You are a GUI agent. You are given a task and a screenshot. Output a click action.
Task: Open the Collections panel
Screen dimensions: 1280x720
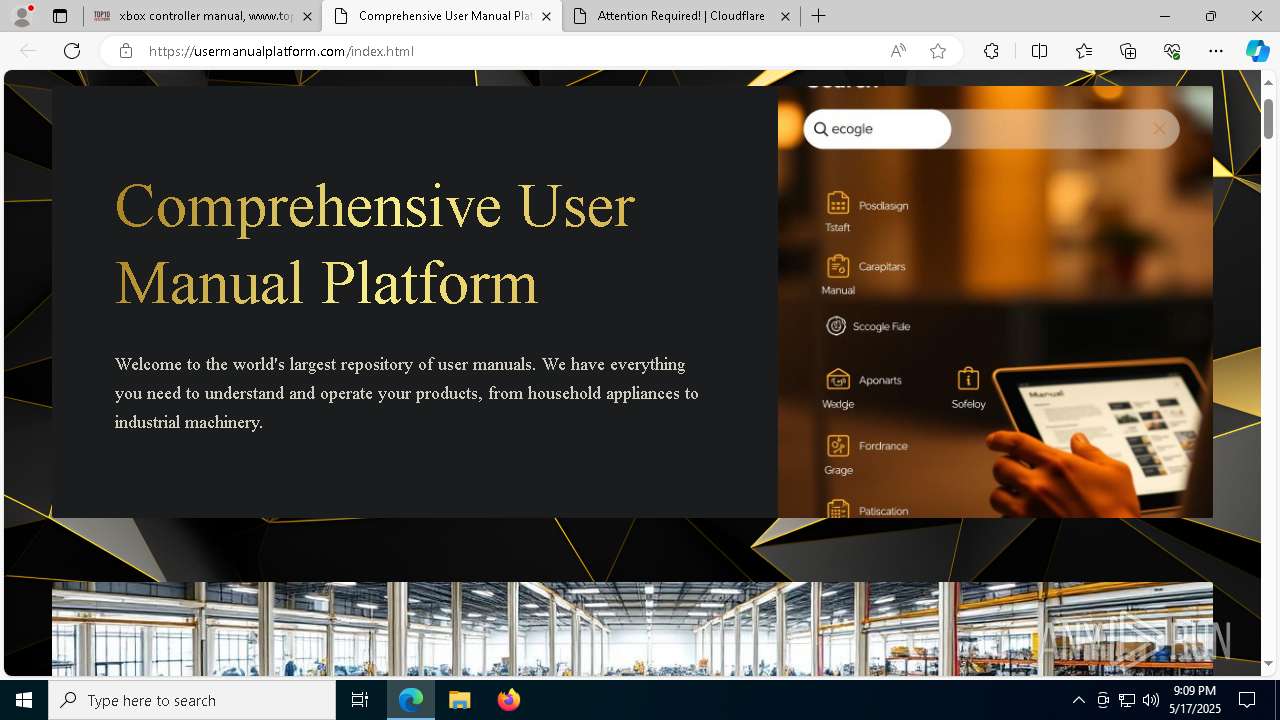point(1128,51)
